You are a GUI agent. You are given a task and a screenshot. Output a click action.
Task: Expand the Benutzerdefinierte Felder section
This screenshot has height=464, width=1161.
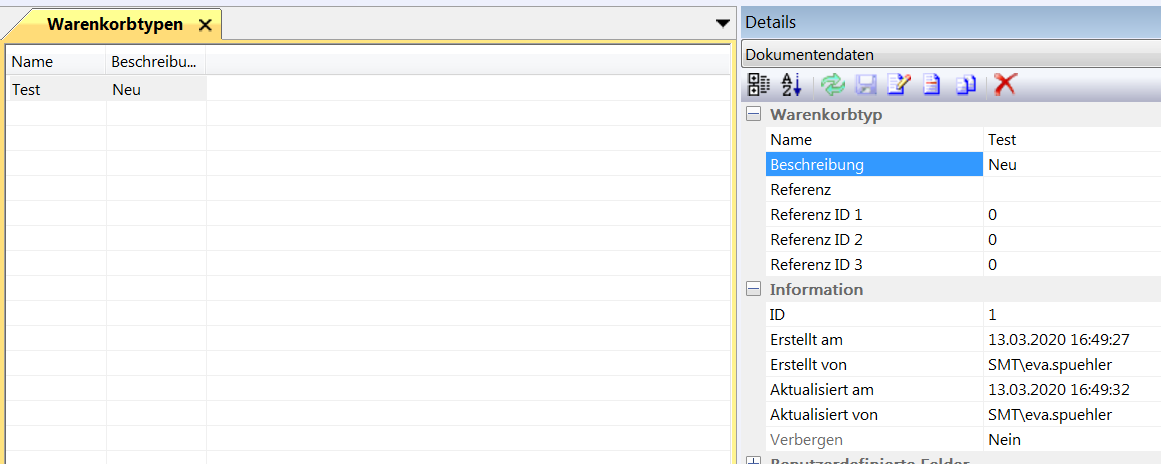tap(753, 460)
